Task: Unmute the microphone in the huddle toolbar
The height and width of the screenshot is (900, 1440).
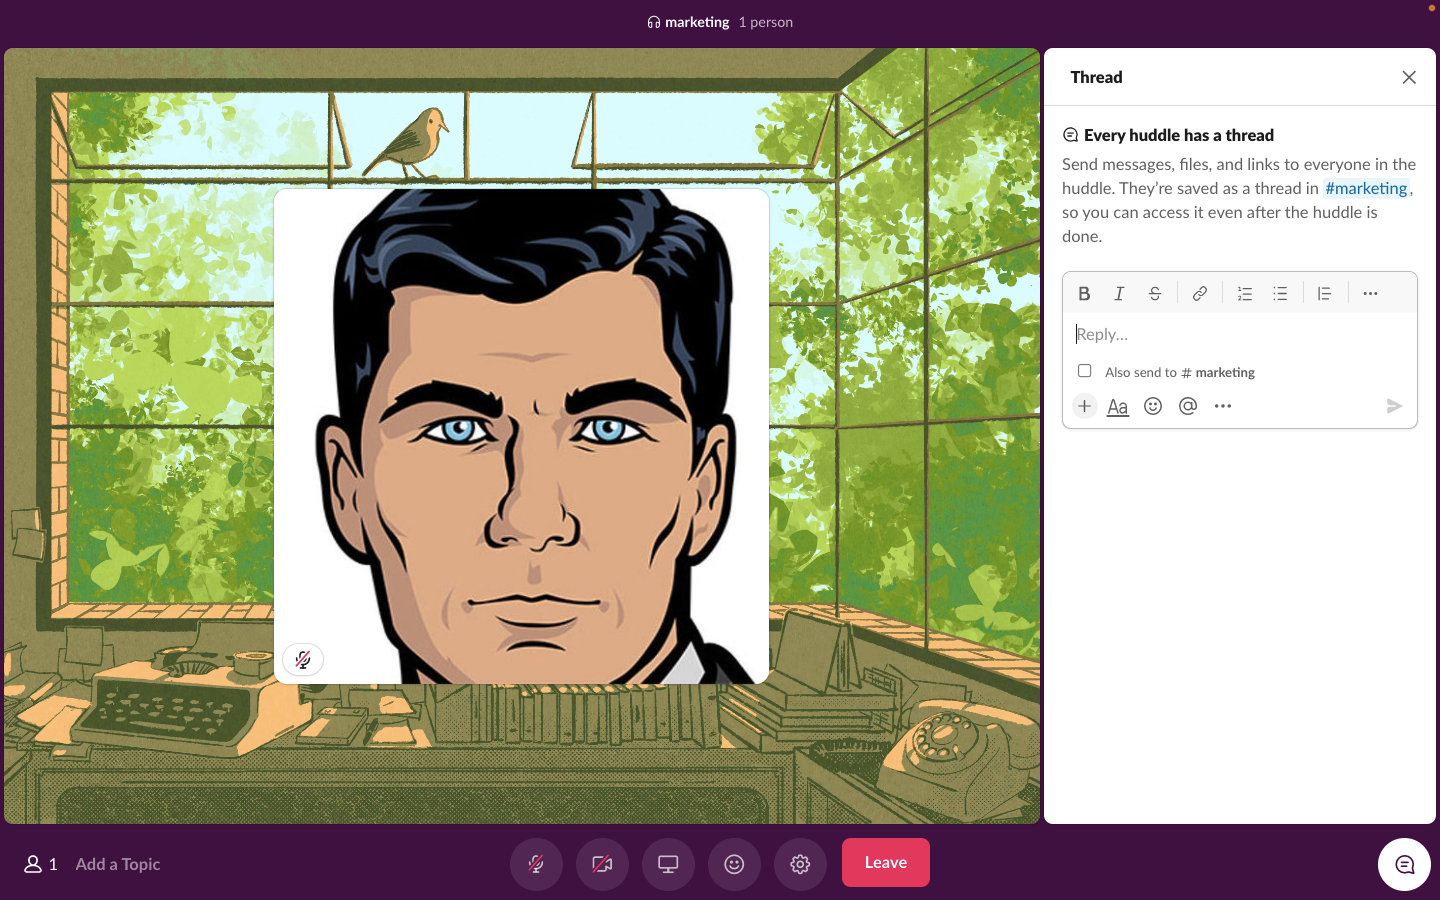Action: tap(536, 863)
